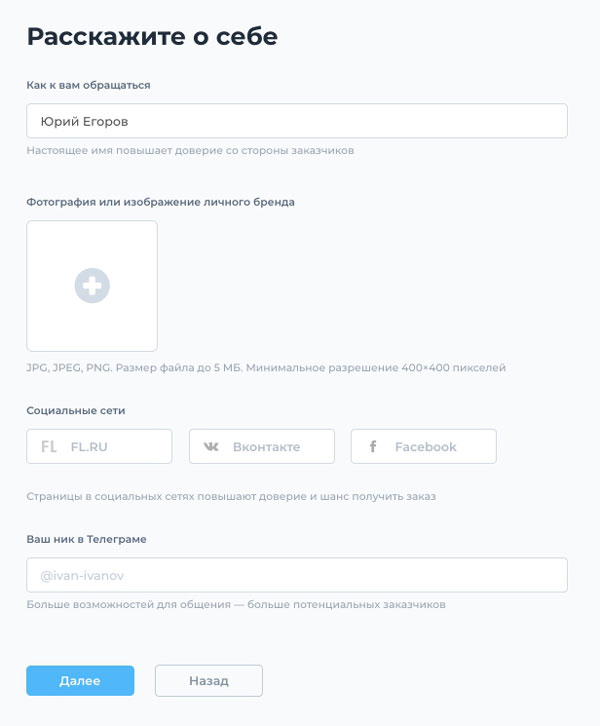Click the blue Далее button
This screenshot has height=726, width=600.
pos(80,681)
